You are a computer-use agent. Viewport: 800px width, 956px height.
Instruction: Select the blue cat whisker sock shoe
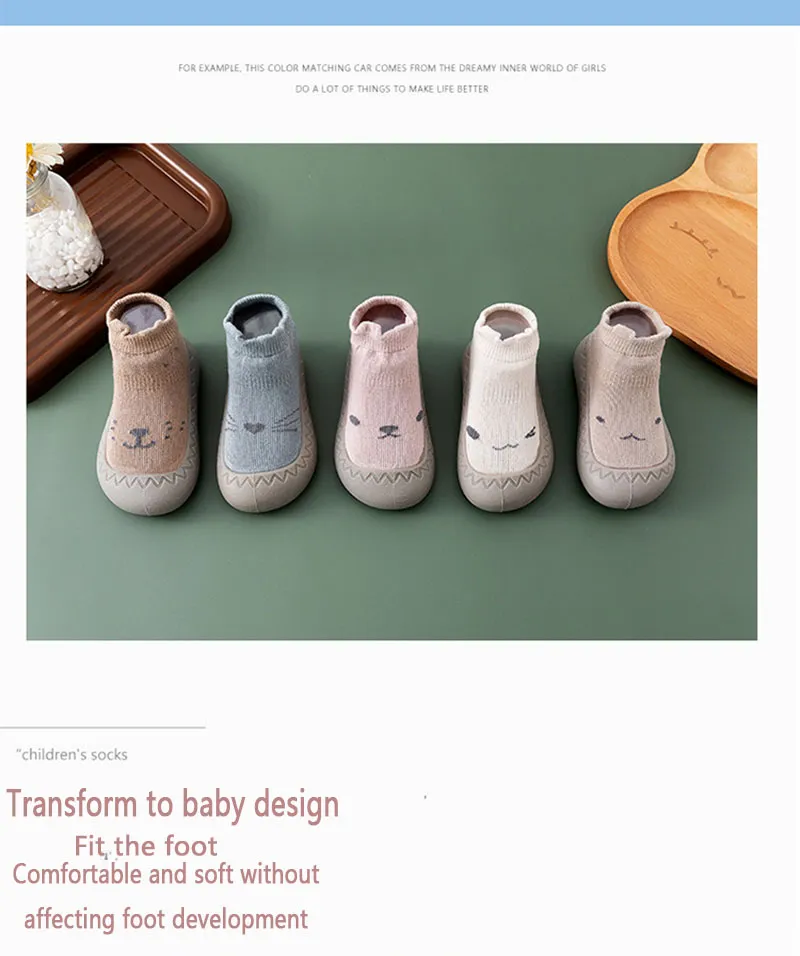coord(266,402)
